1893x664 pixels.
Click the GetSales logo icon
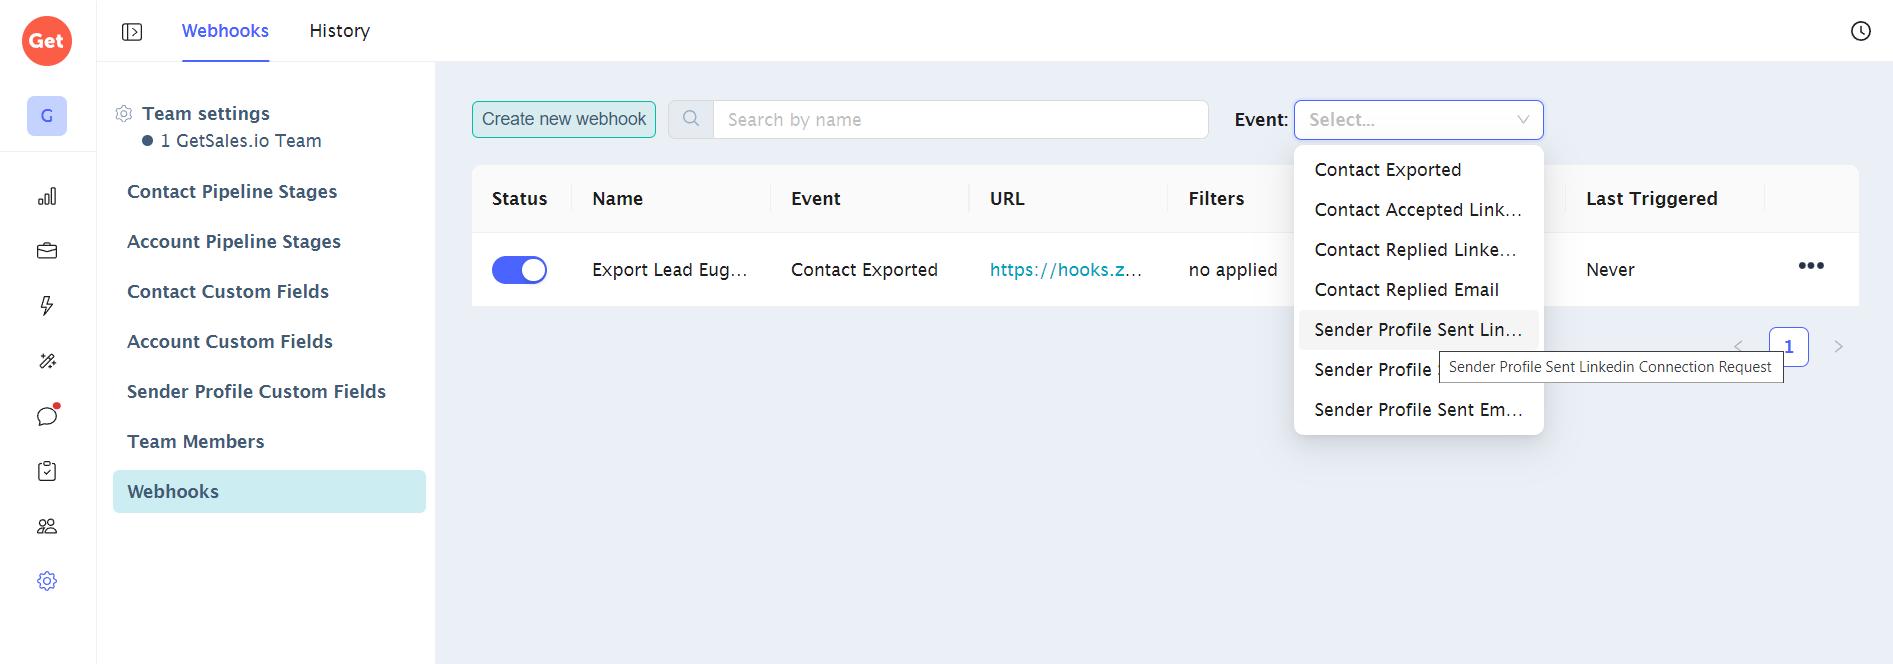point(47,41)
